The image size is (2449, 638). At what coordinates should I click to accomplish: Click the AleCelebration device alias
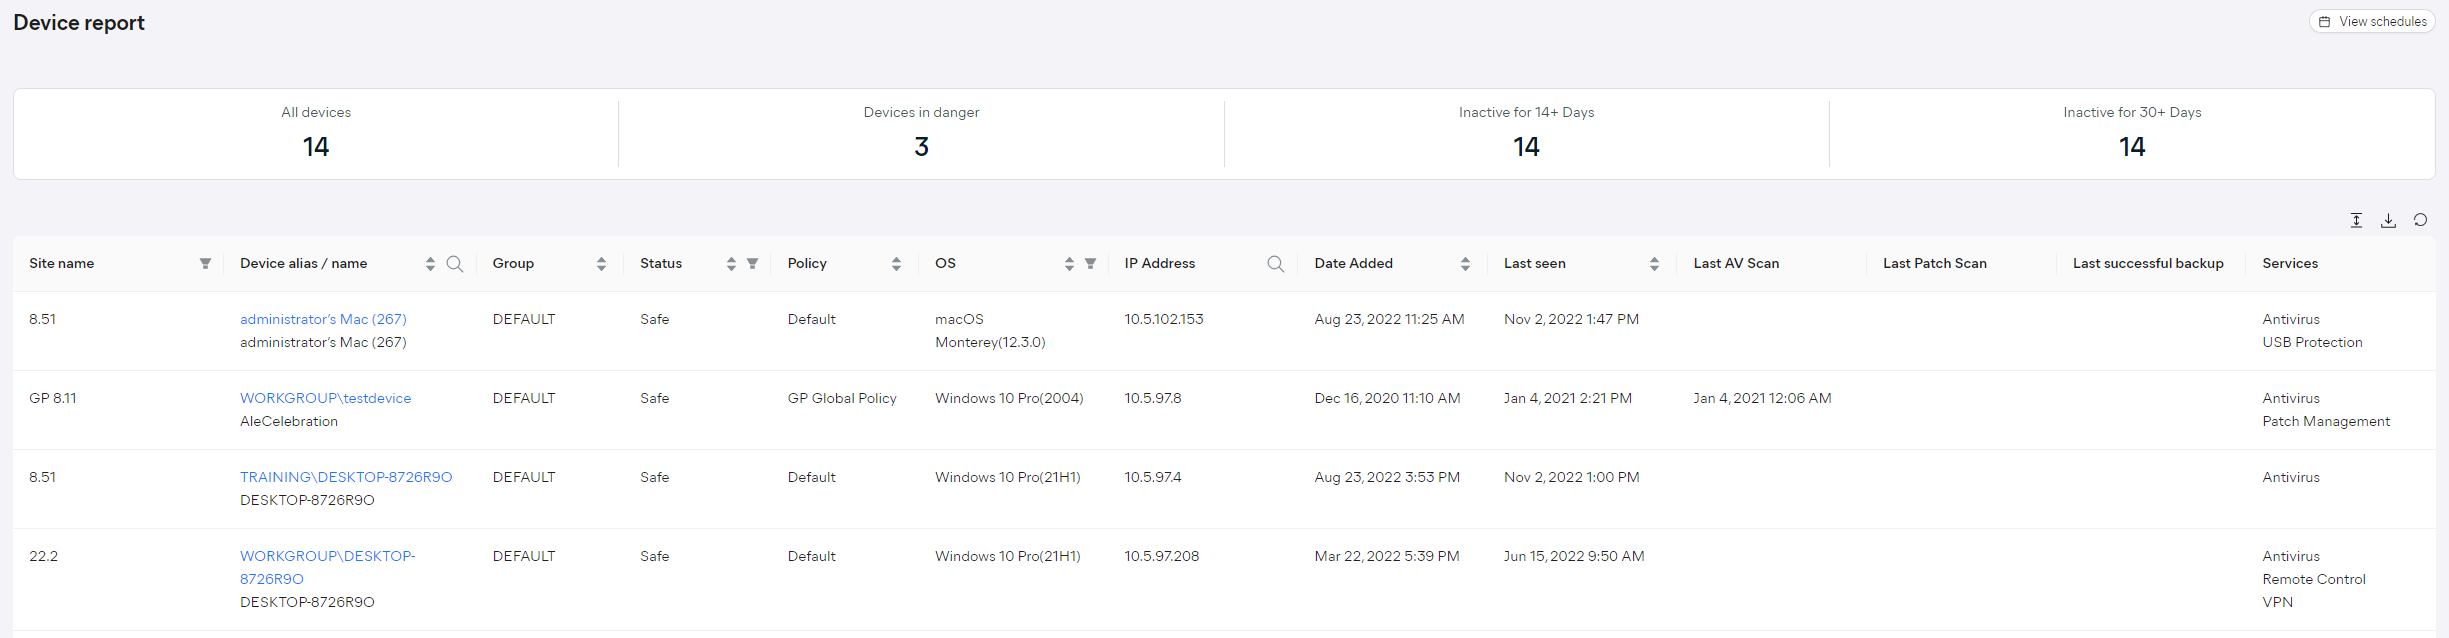point(289,421)
